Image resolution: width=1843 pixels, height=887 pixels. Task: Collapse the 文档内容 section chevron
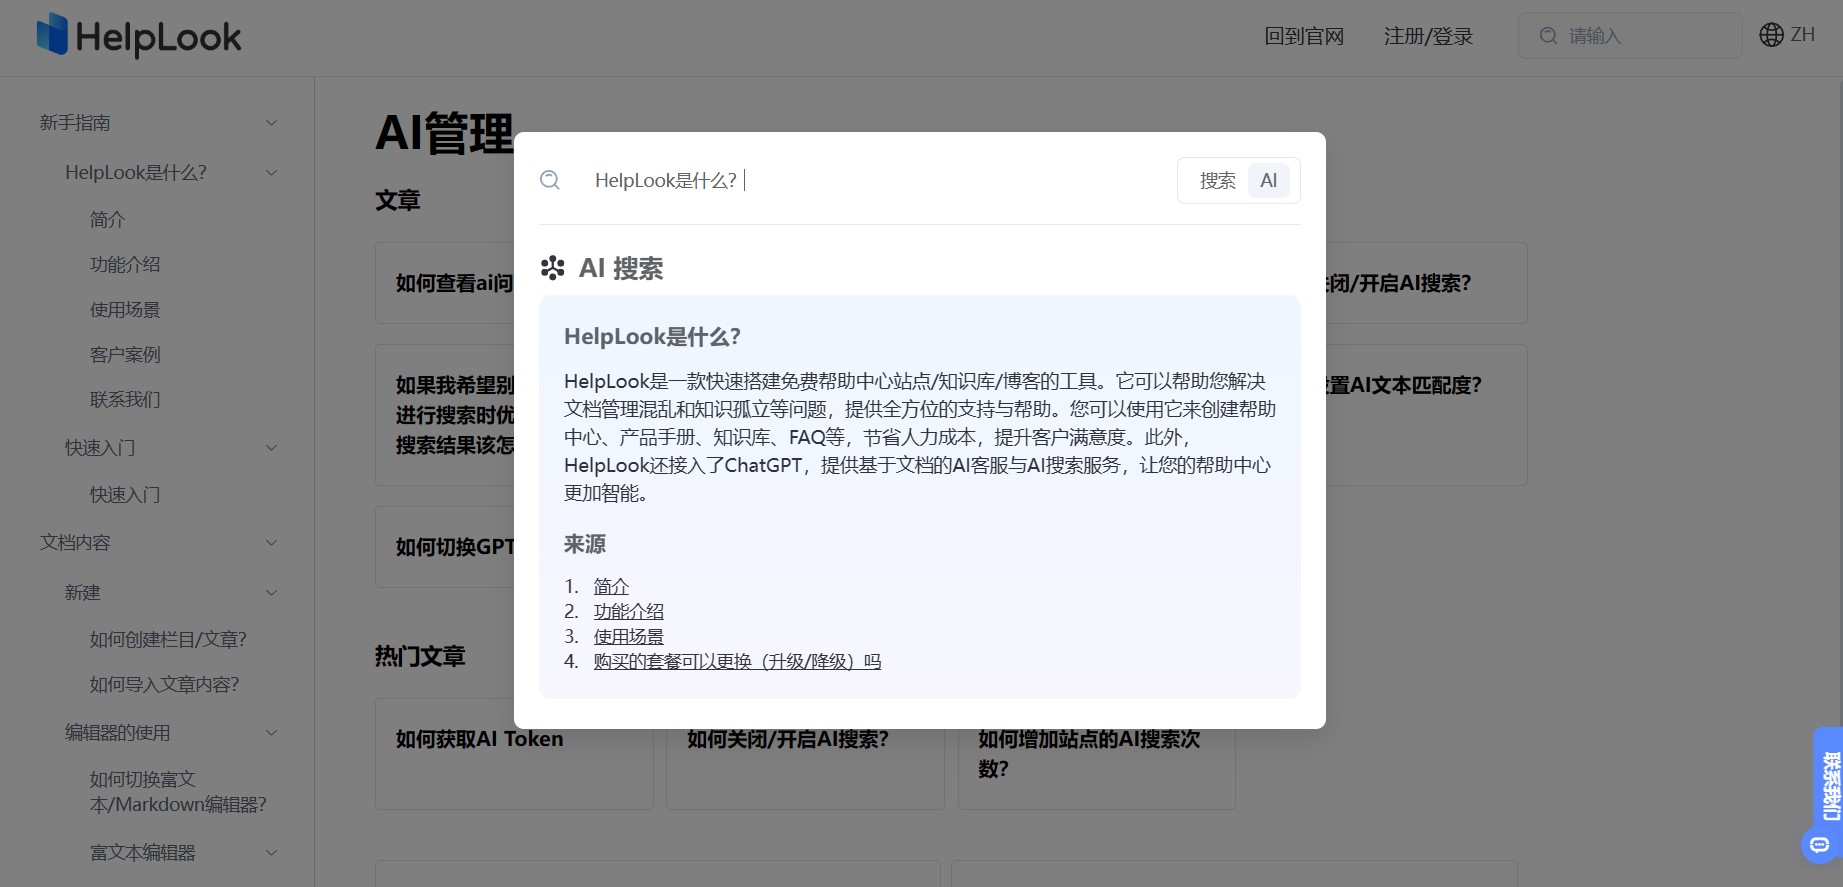pyautogui.click(x=271, y=543)
